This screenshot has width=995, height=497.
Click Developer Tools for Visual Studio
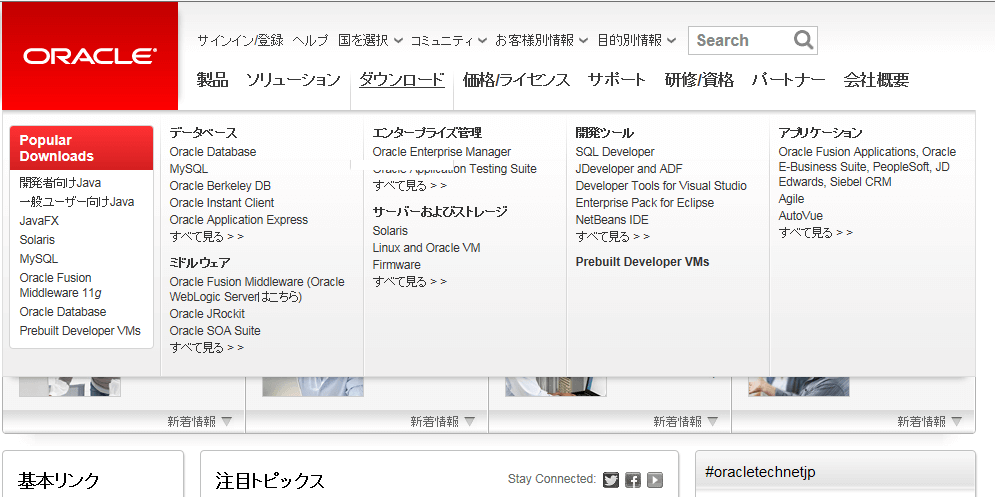coord(661,186)
